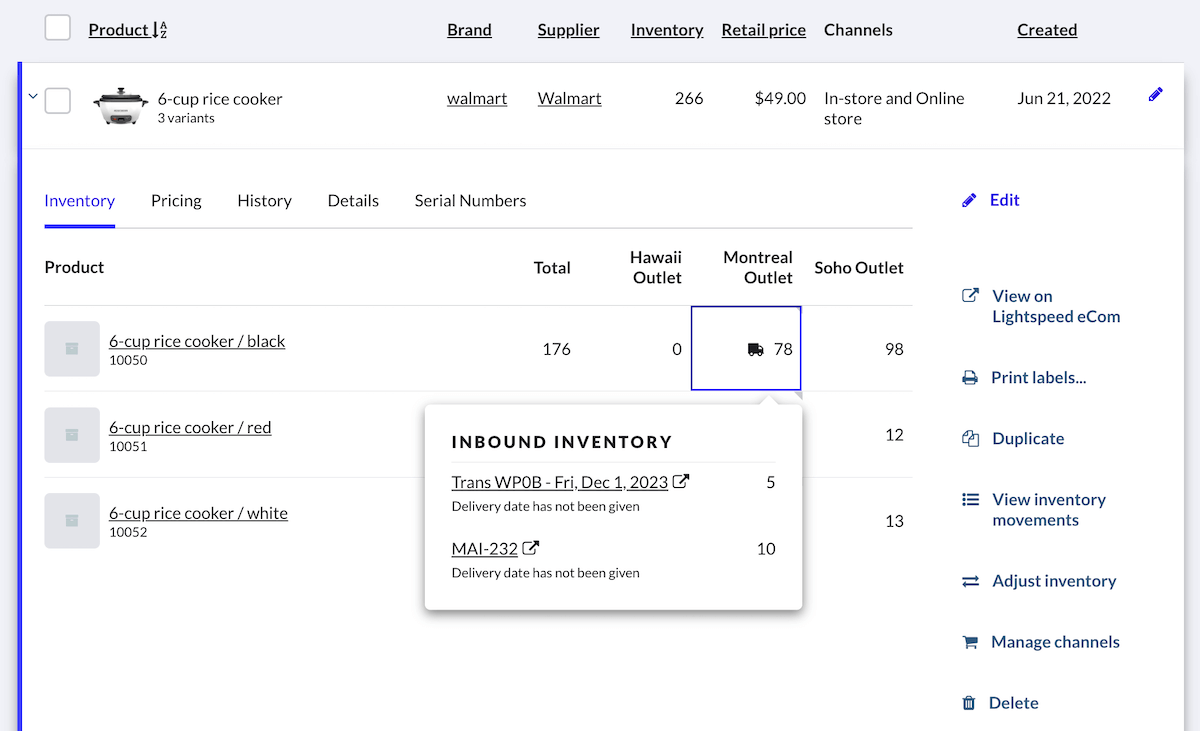Open Trans WP0B - Fri, Dec 1, 2023 transfer

(x=560, y=482)
